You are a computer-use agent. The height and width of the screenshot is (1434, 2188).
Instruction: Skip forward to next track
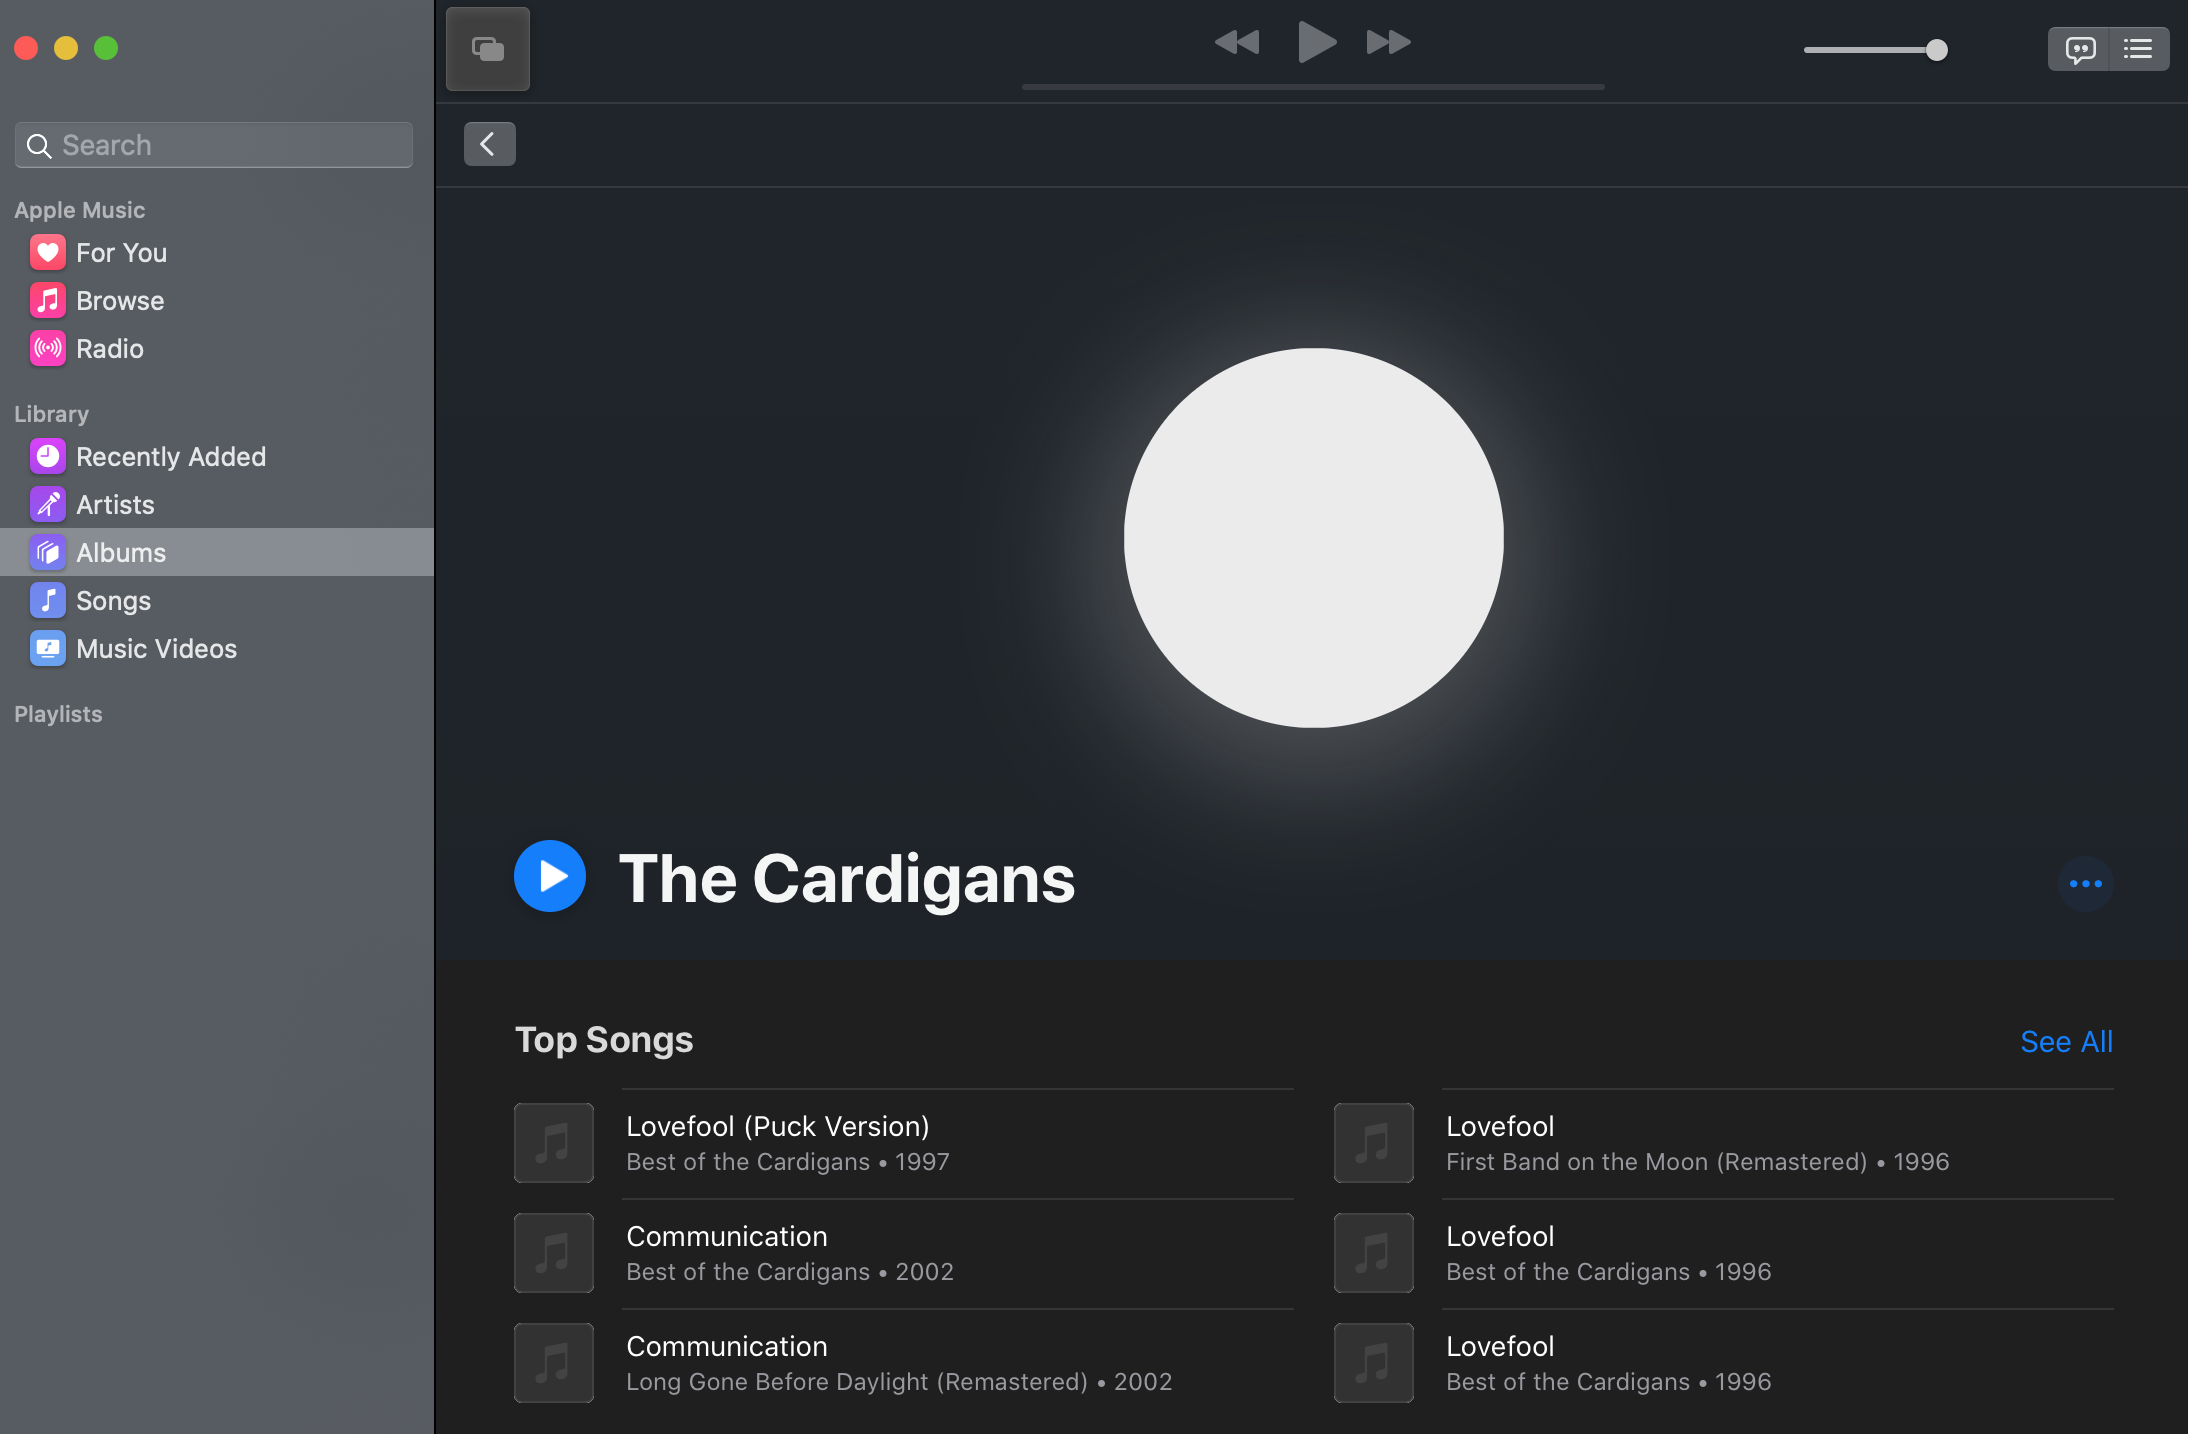coord(1388,42)
